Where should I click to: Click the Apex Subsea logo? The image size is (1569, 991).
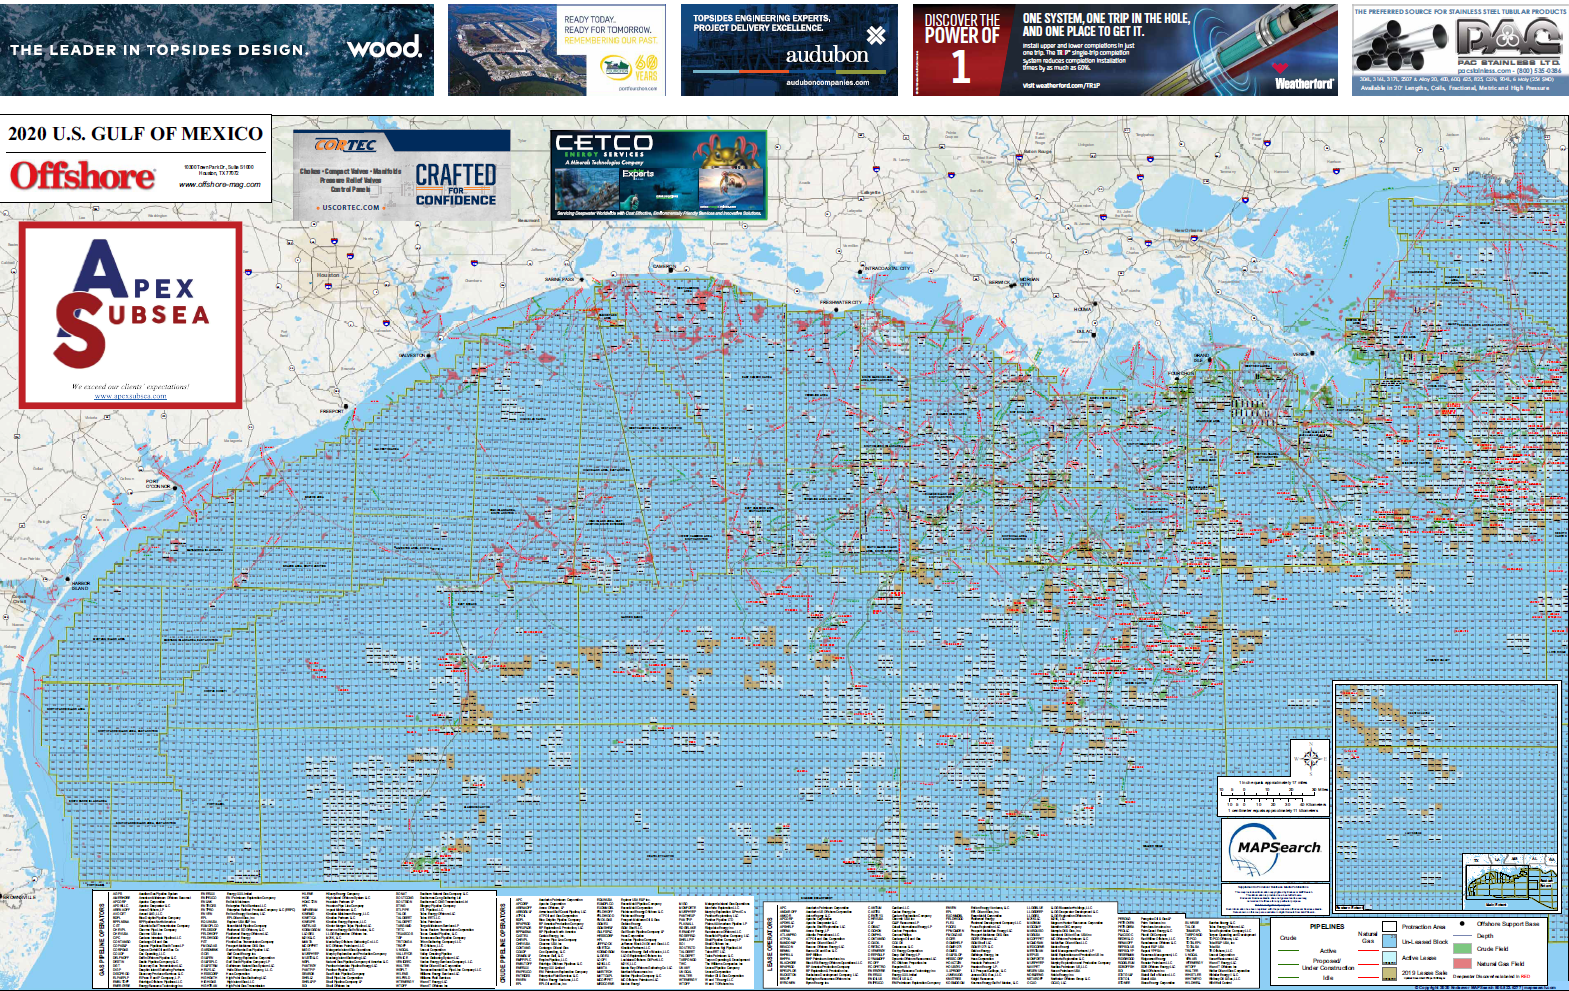coord(131,302)
